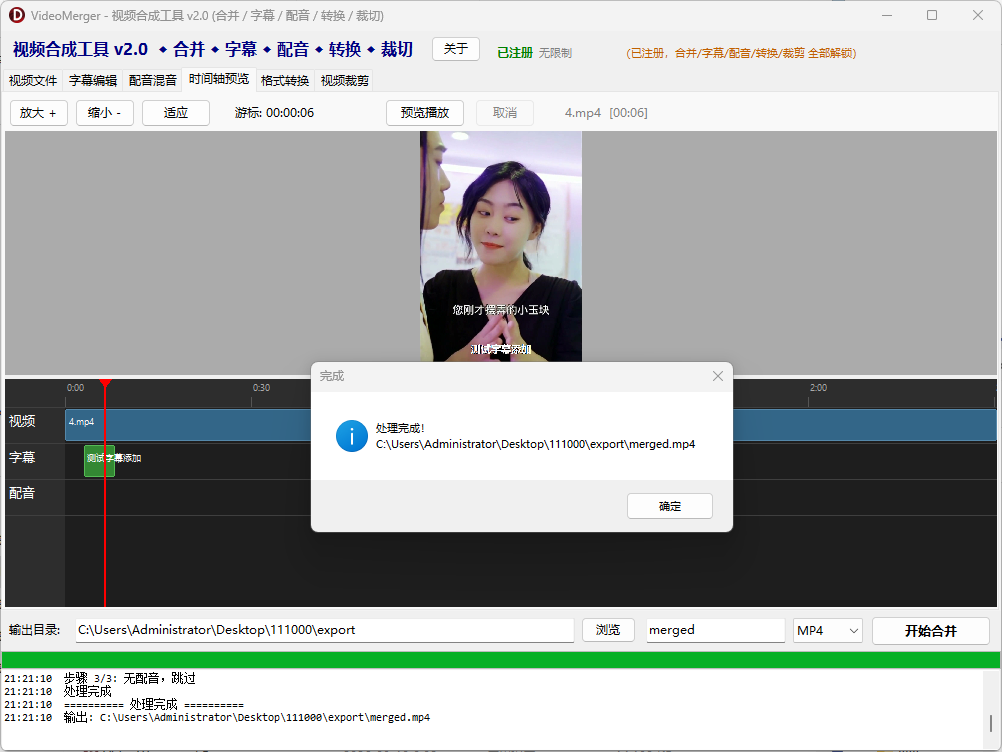1002x752 pixels.
Task: Cancel preview using the 取消 button
Action: [x=504, y=113]
